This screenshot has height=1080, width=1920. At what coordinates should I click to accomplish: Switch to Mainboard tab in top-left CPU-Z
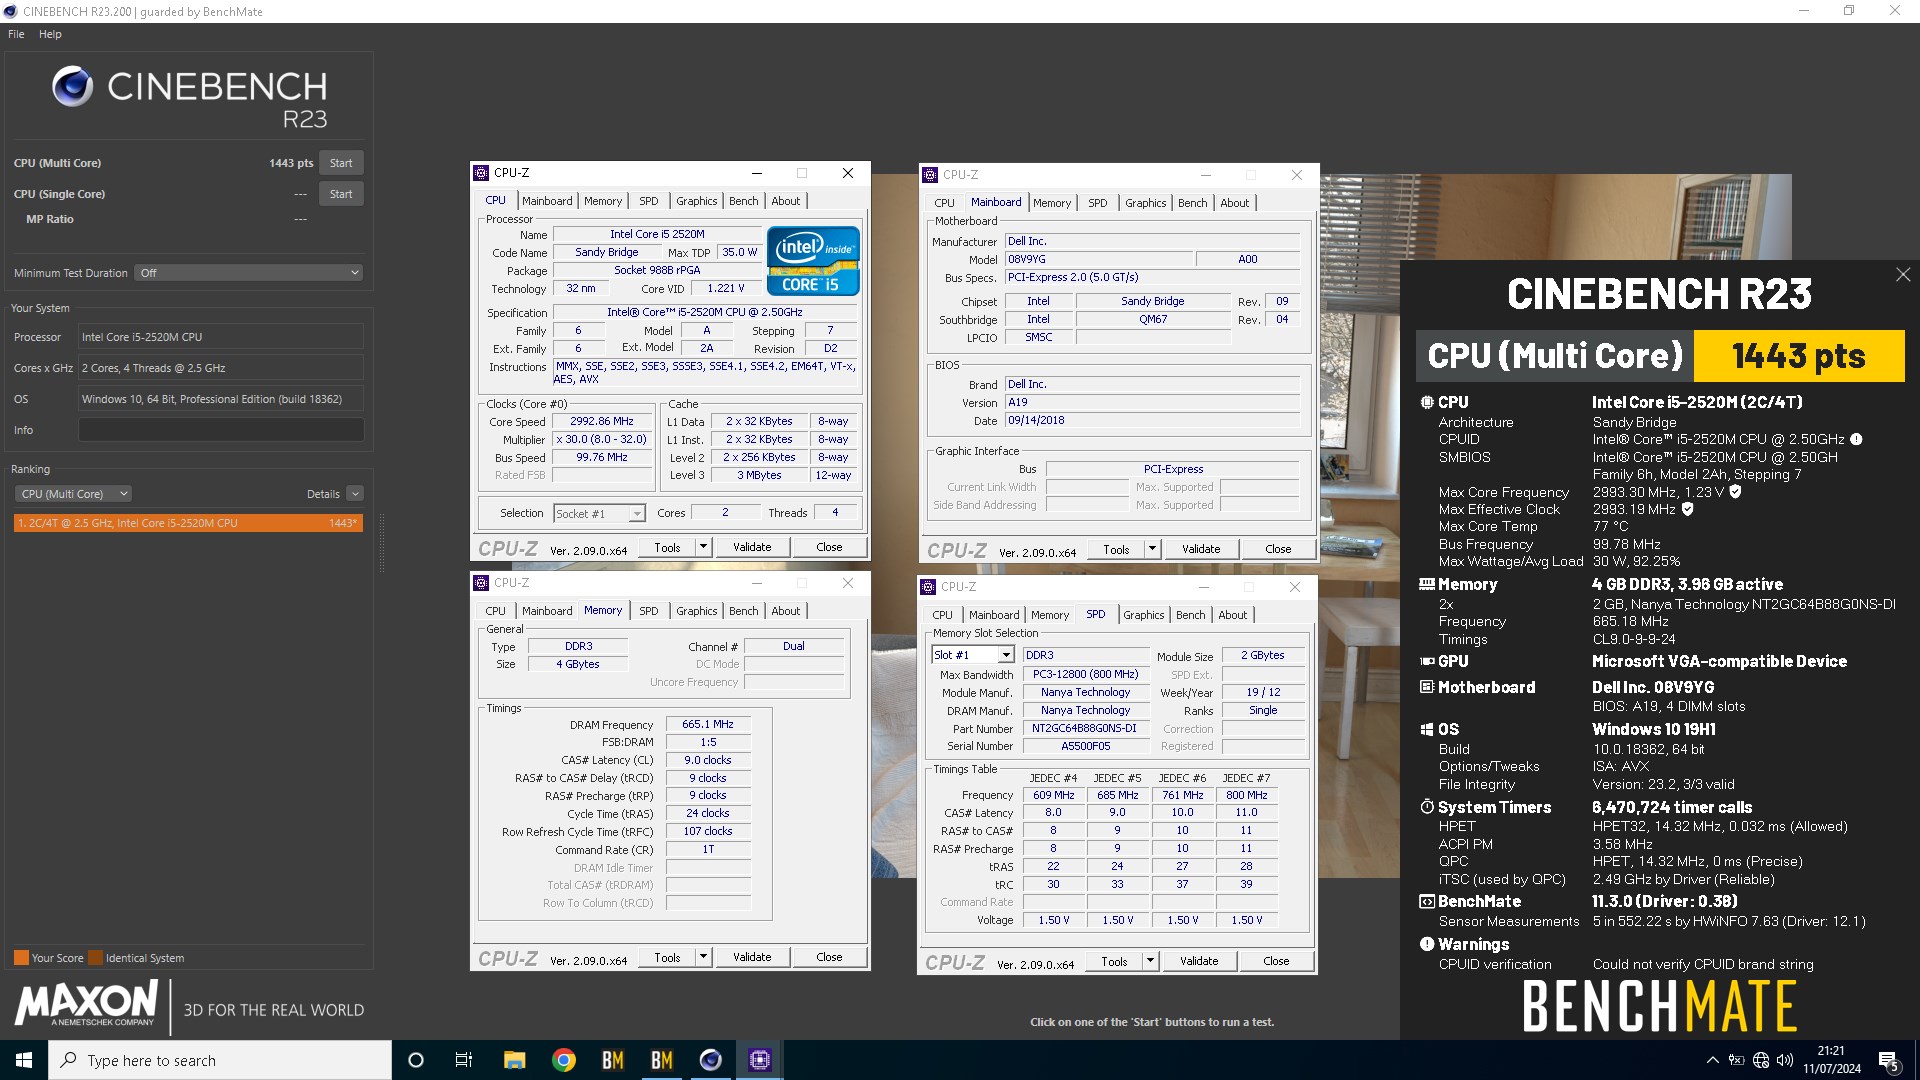pyautogui.click(x=547, y=201)
